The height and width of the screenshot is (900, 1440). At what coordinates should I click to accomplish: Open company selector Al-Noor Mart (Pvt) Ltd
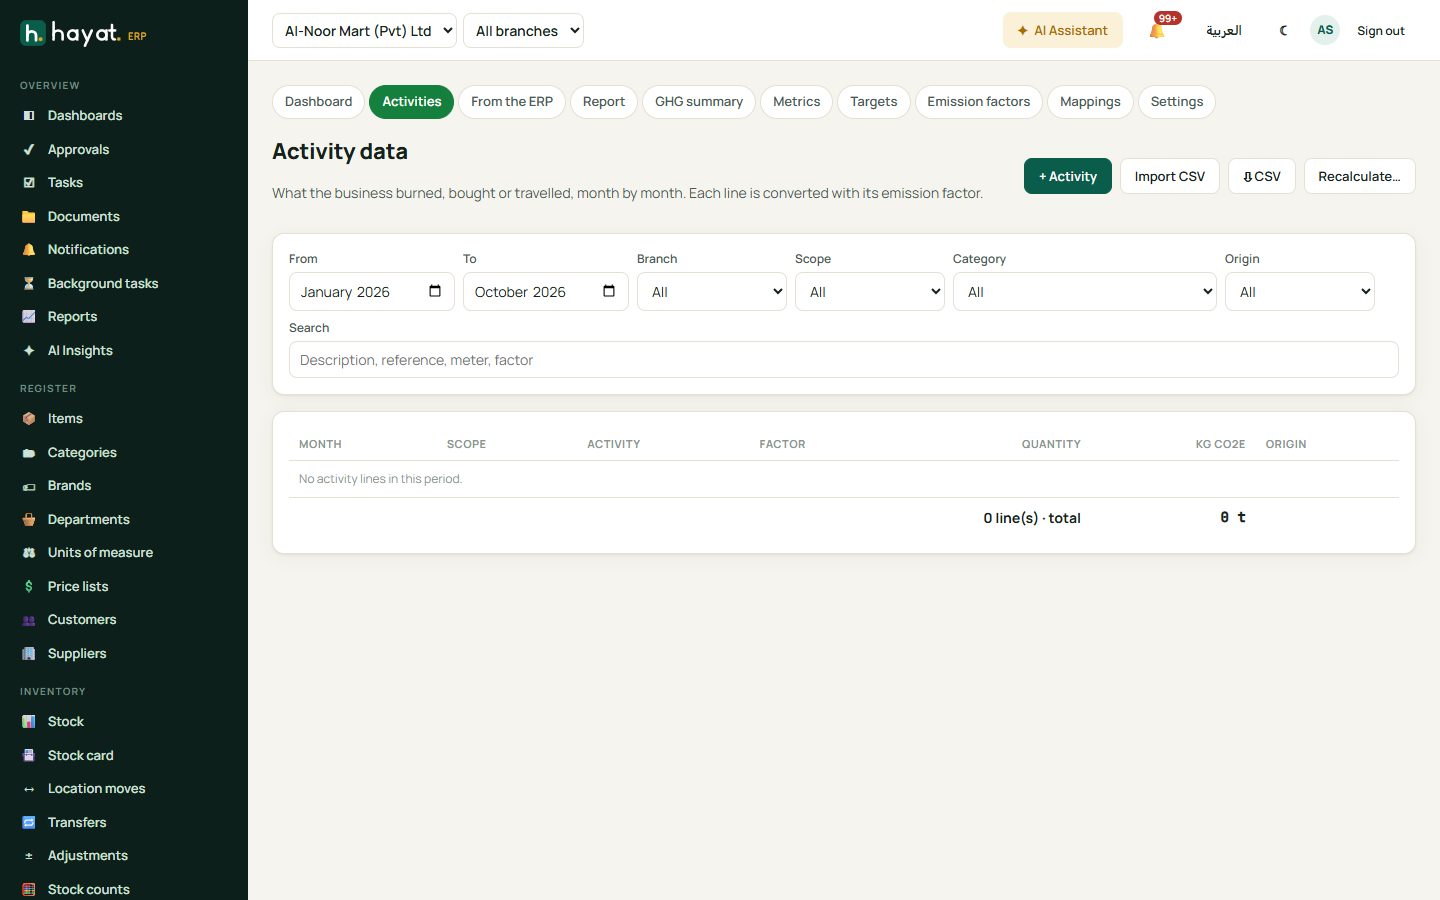click(x=364, y=31)
